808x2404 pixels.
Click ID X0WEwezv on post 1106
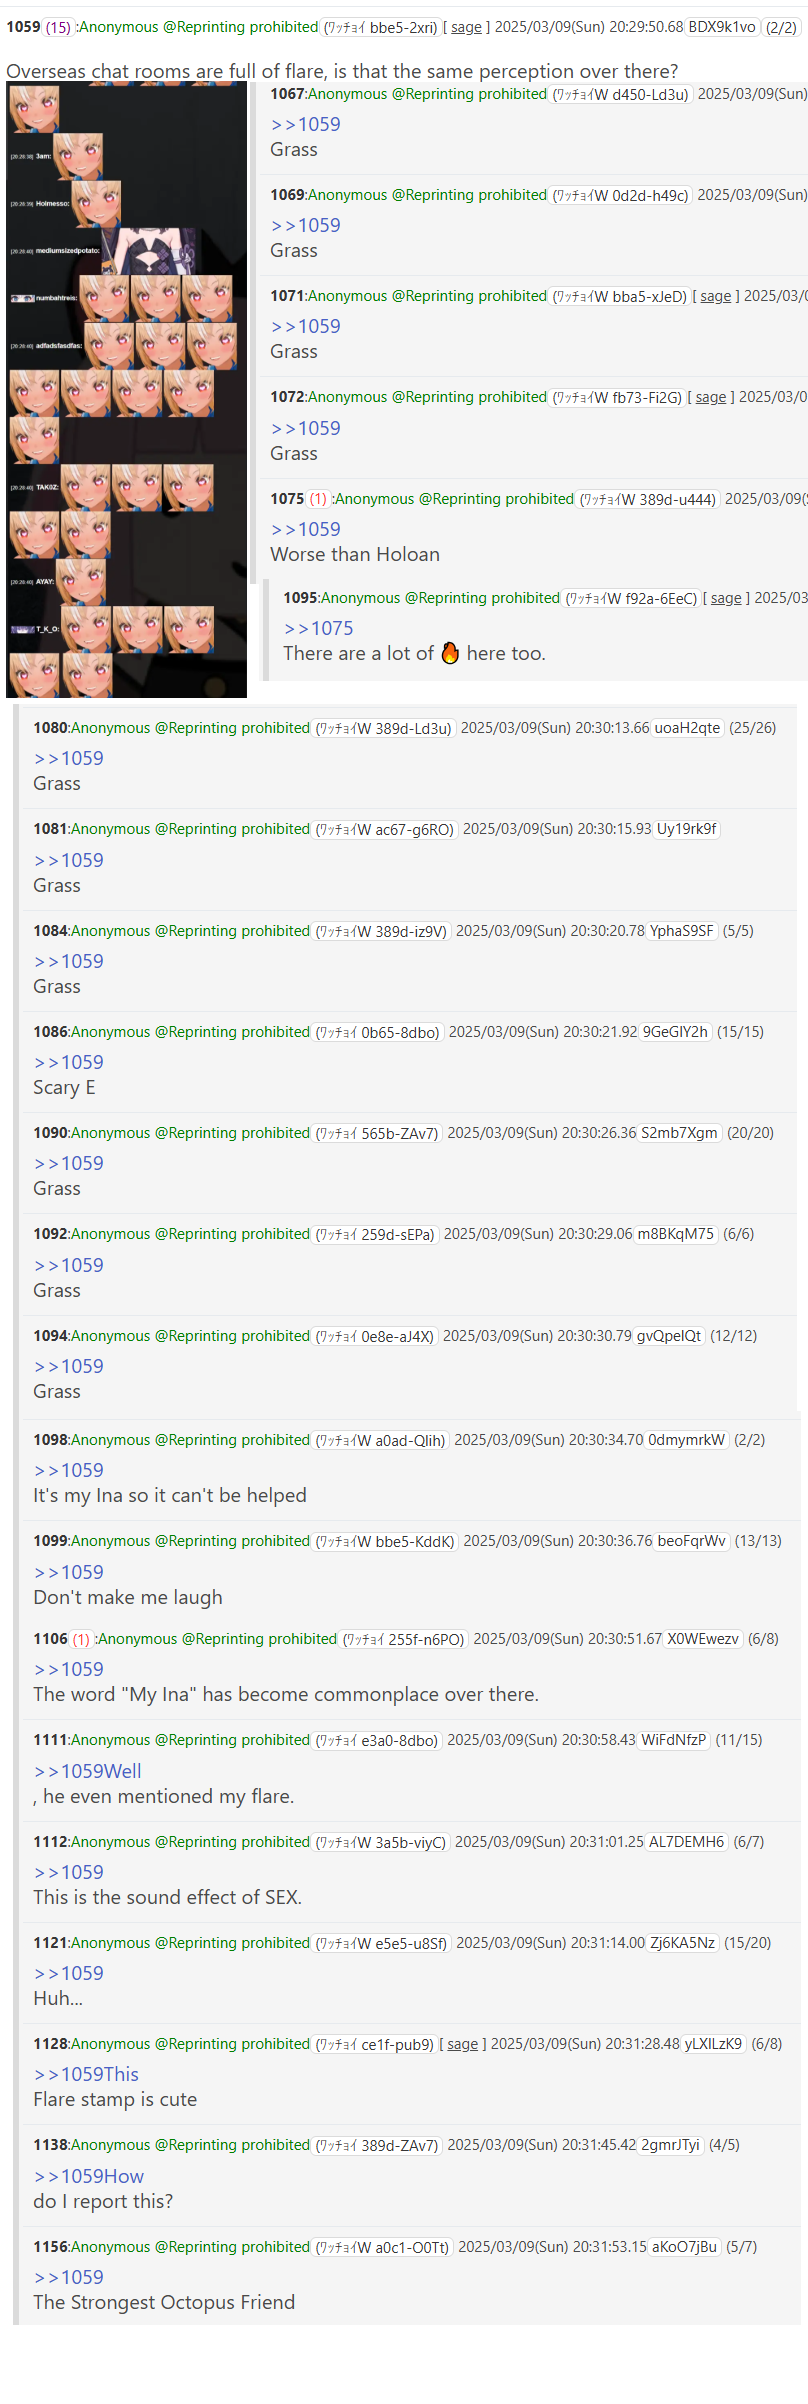click(703, 1639)
